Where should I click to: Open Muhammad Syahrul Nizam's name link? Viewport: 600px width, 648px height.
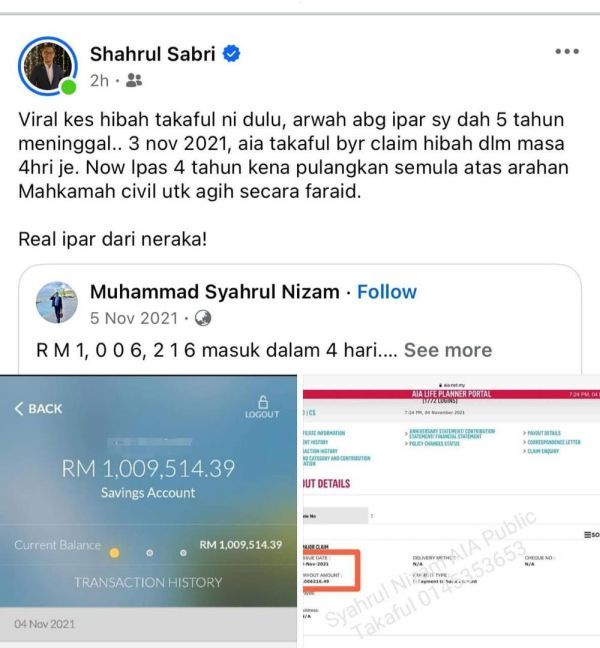click(x=215, y=292)
